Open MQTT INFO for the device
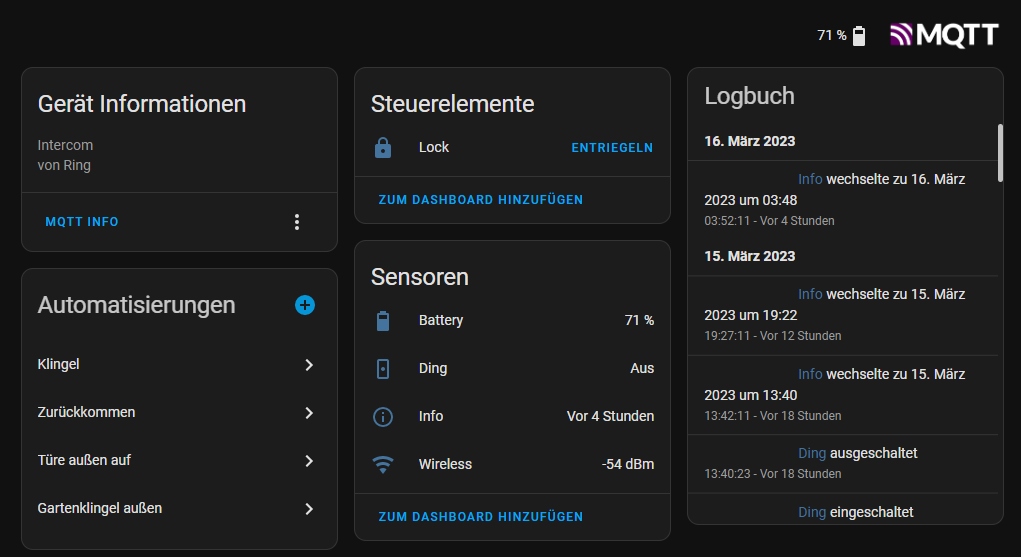Screen dimensions: 1021x557 point(82,222)
